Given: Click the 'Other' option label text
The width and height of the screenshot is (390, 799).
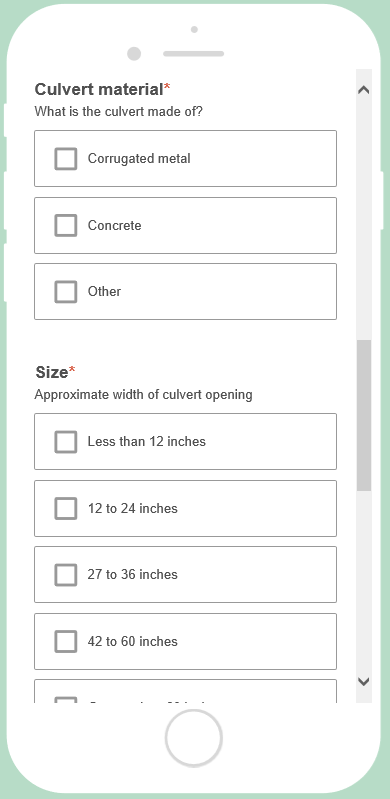Looking at the screenshot, I should pyautogui.click(x=105, y=291).
